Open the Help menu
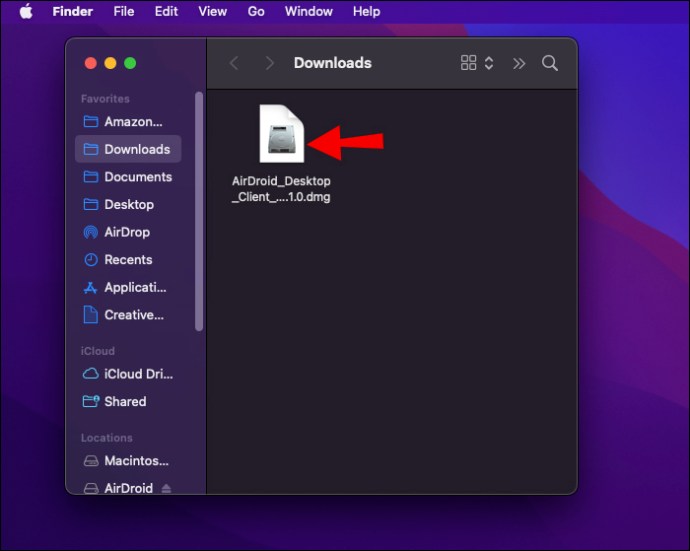The image size is (690, 551). click(x=367, y=11)
